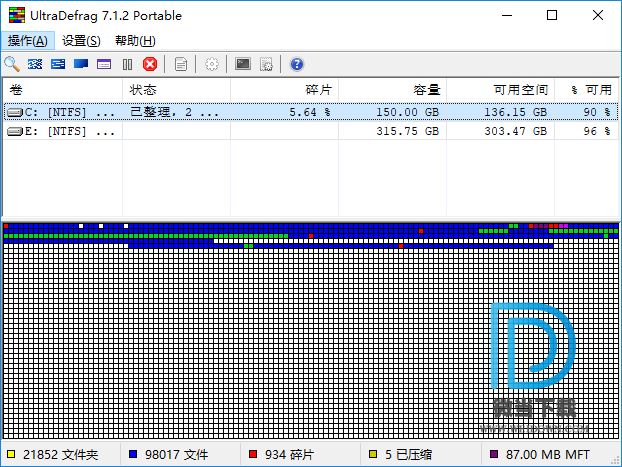Screen dimensions: 622x467
Task: Click the Analyze magnifier toolbar icon
Action: 12,64
